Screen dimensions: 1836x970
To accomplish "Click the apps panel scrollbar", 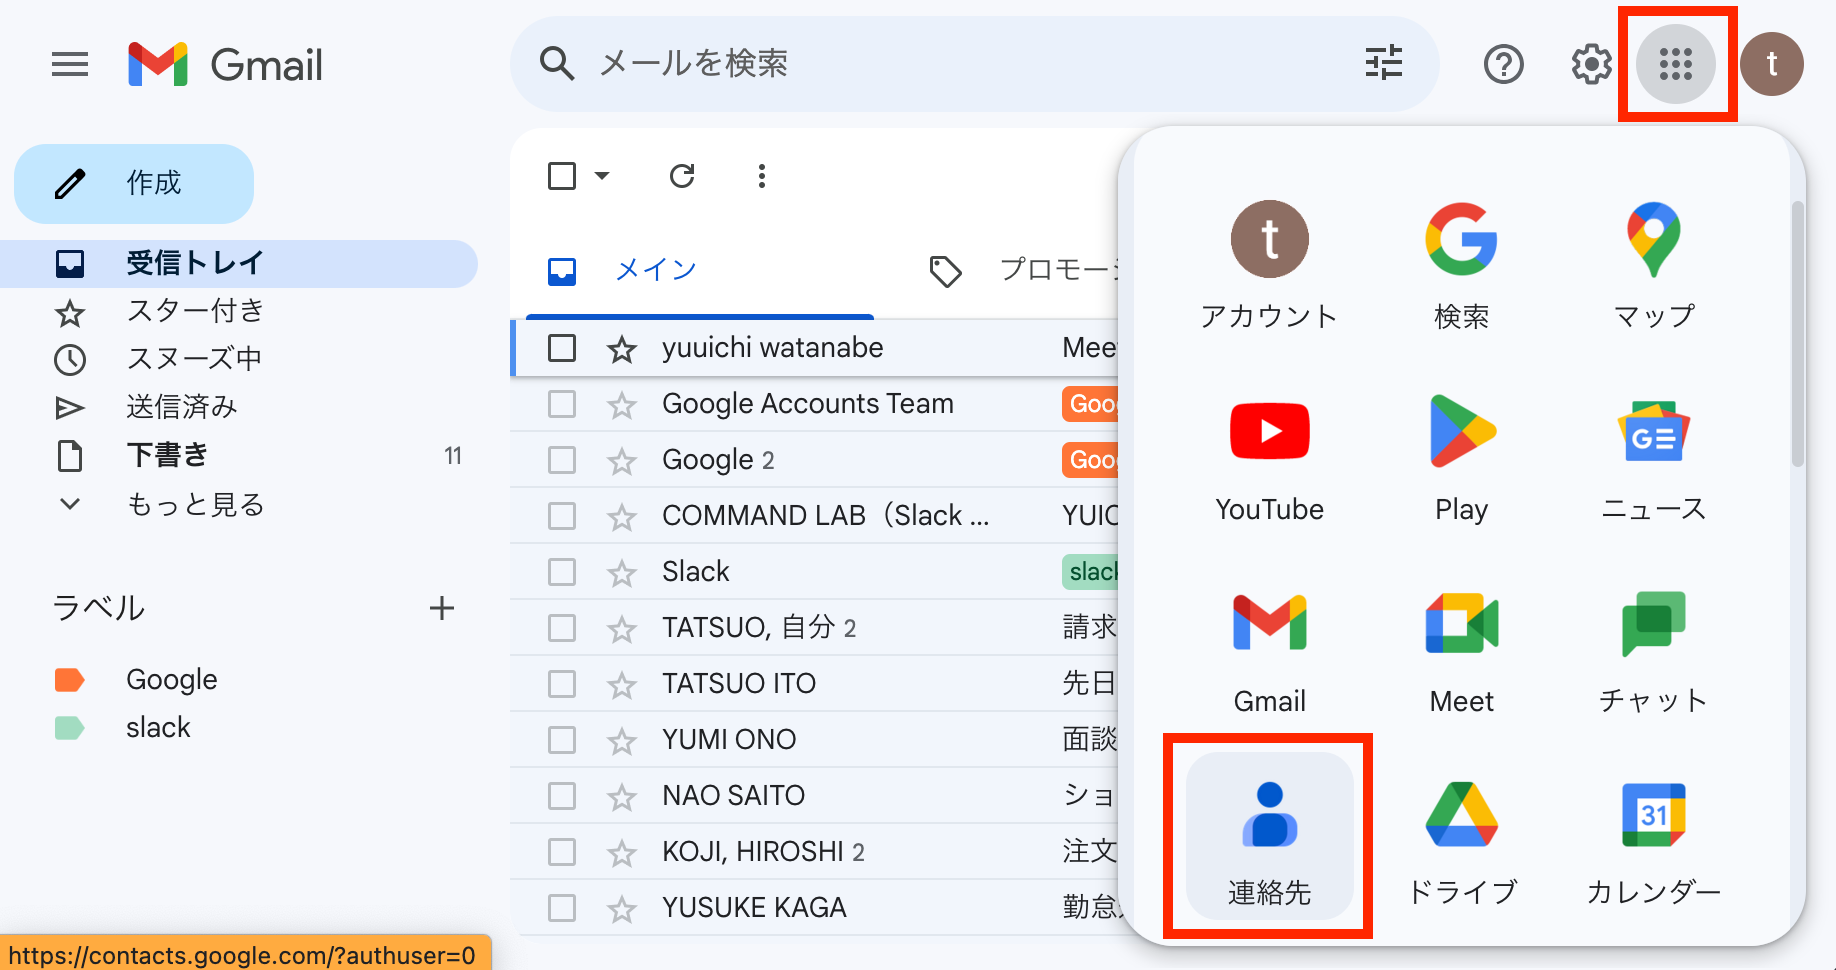I will click(x=1797, y=334).
